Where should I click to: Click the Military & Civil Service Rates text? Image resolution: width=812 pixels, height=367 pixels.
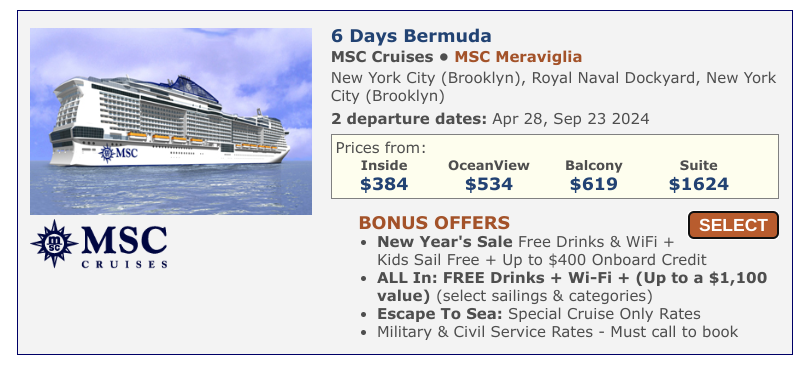click(x=557, y=332)
